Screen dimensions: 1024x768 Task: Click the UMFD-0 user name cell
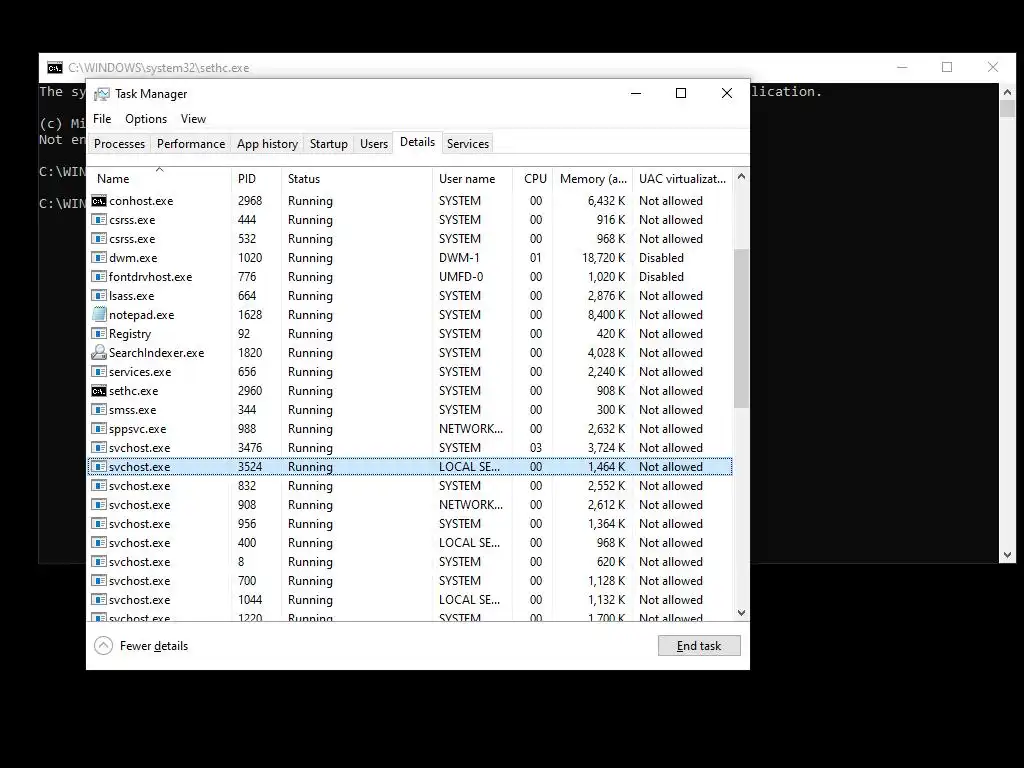[x=461, y=277]
